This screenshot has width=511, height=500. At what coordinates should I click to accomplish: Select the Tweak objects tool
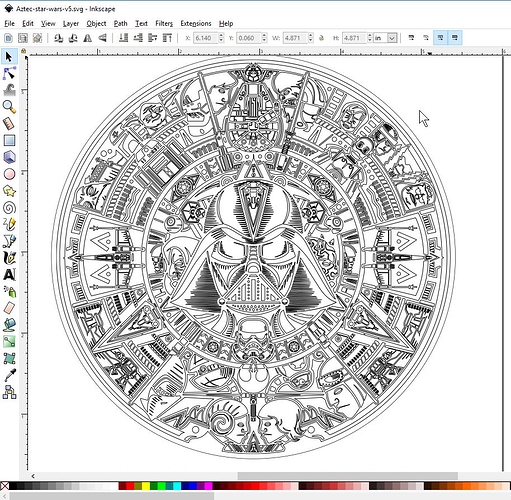click(9, 90)
